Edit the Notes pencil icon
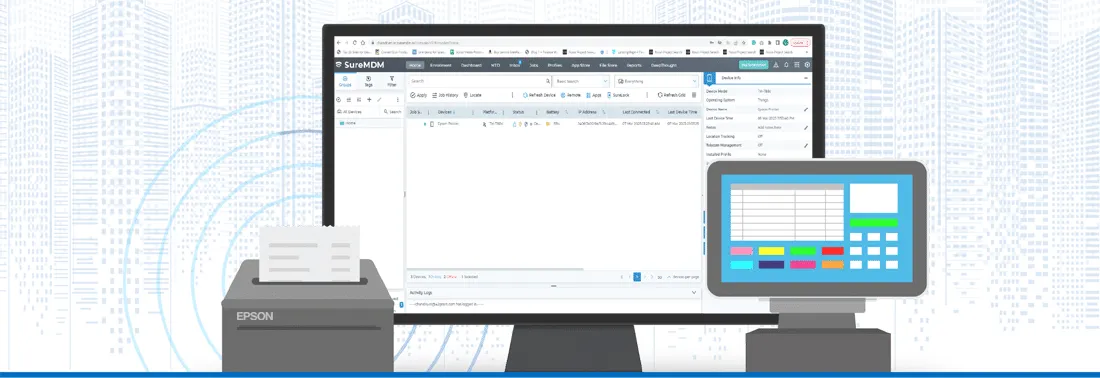Screen dimensions: 1100x378 pyautogui.click(x=805, y=128)
